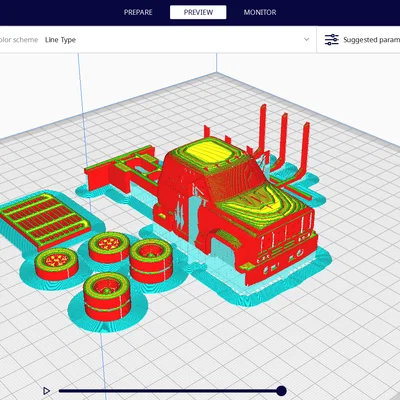Select the wheel closest to the truck cab
Image resolution: width=400 pixels, height=400 pixels.
click(x=151, y=260)
